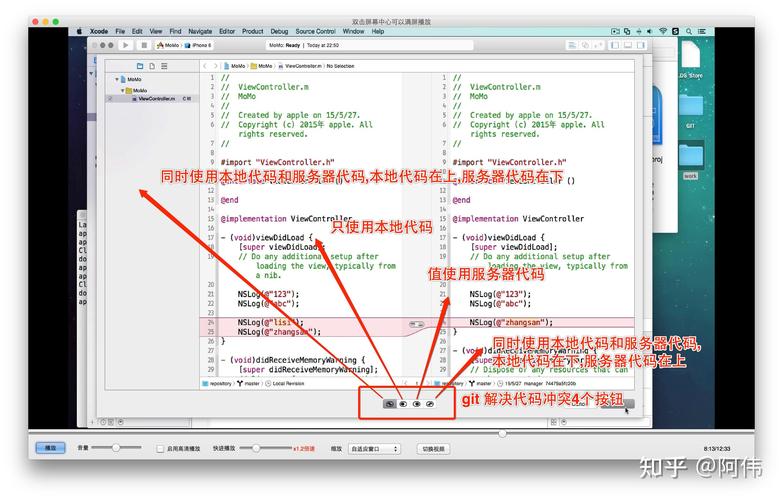Choose right-only merge resolution button
This screenshot has width=783, height=500.
pos(416,404)
